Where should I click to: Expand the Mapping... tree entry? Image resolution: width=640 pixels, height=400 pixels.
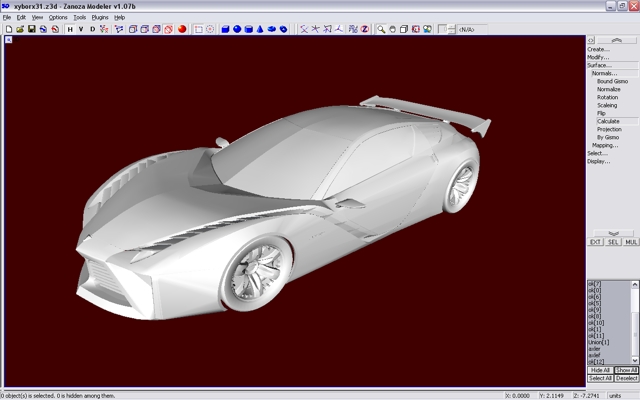coord(604,145)
